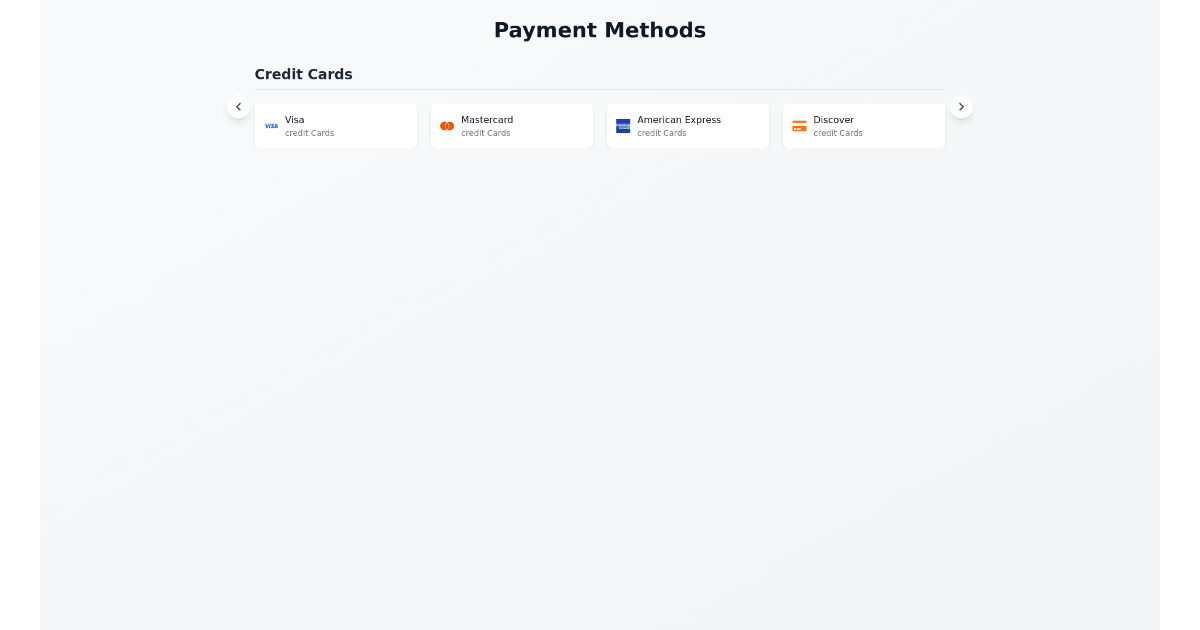Click the American Express logo icon
1200x630 pixels.
623,126
